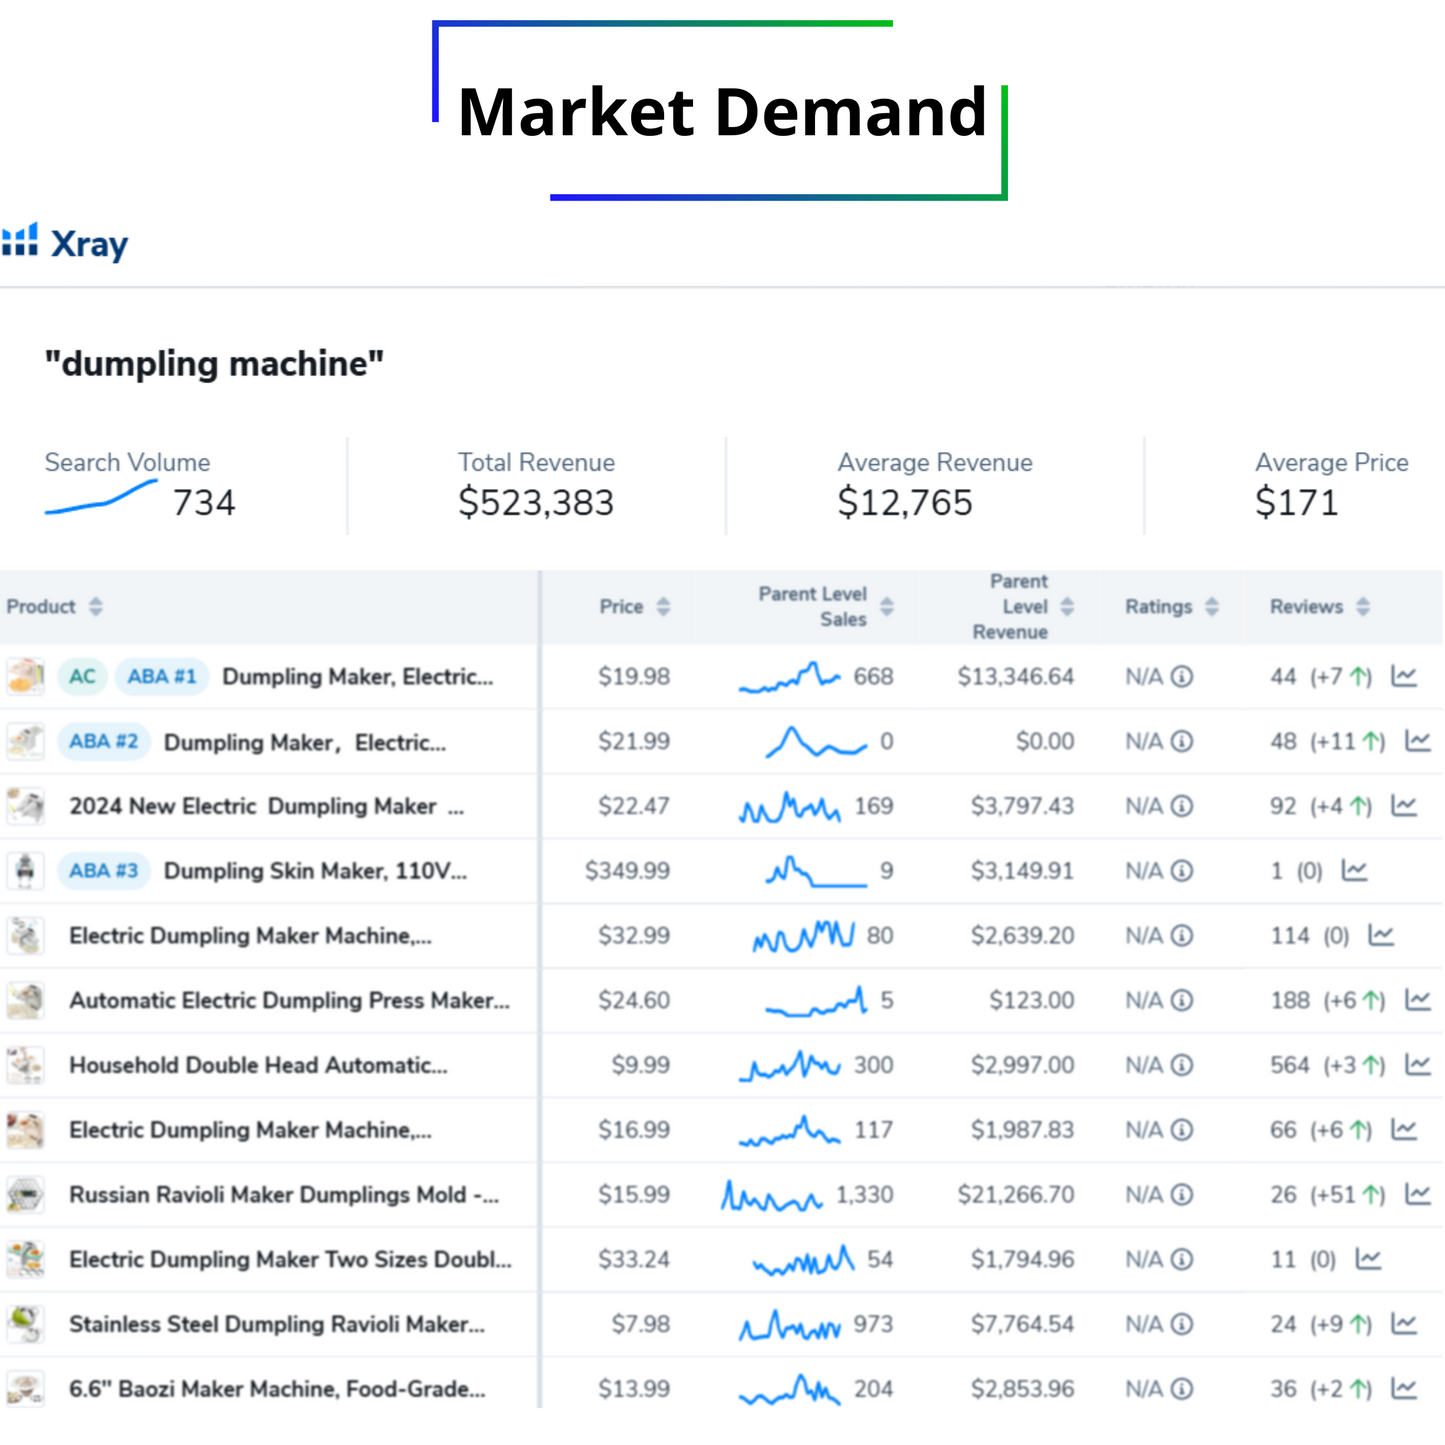
Task: Click the Search Volume trend line
Action: point(101,497)
